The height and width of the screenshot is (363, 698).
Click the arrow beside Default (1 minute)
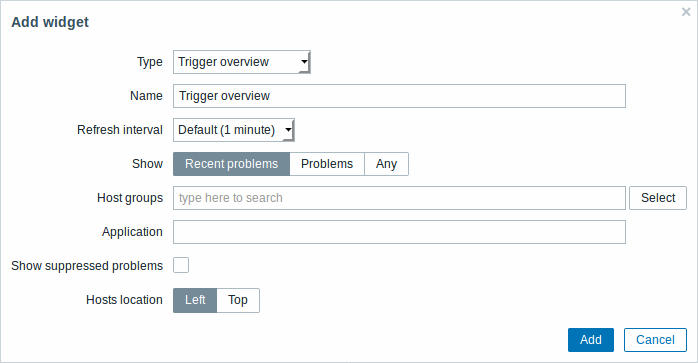288,130
